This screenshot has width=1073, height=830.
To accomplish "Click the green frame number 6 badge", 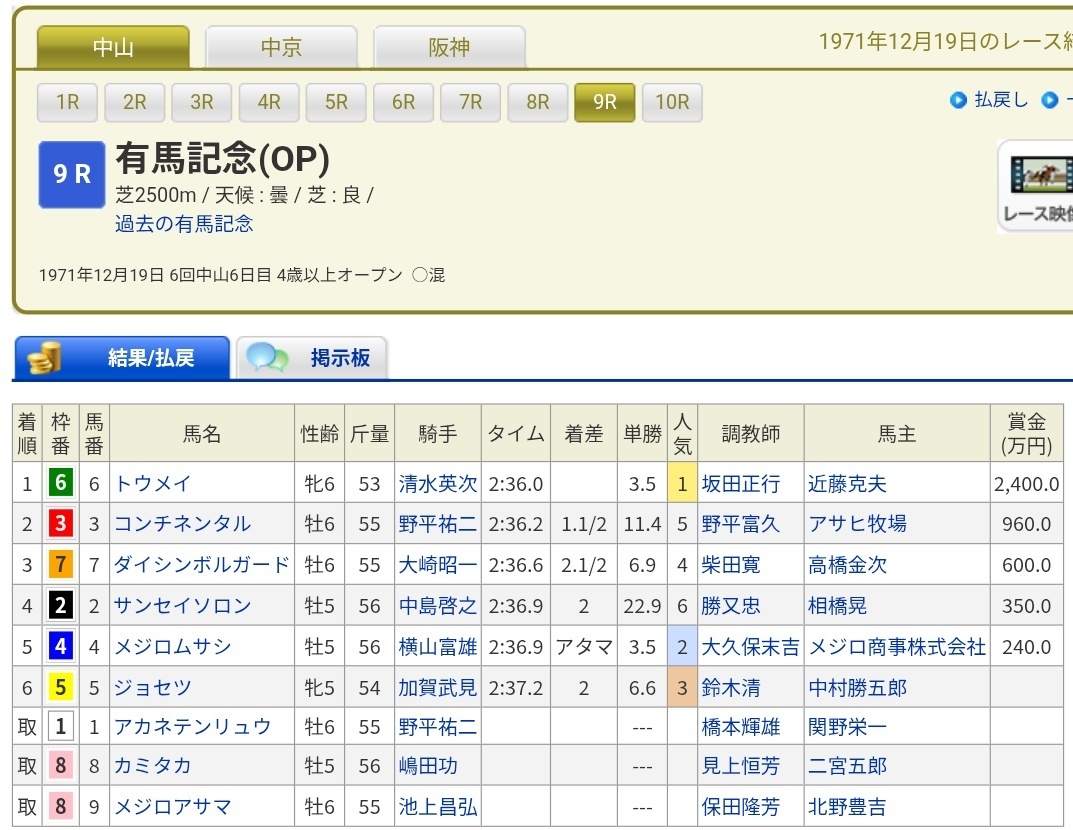I will click(x=60, y=483).
